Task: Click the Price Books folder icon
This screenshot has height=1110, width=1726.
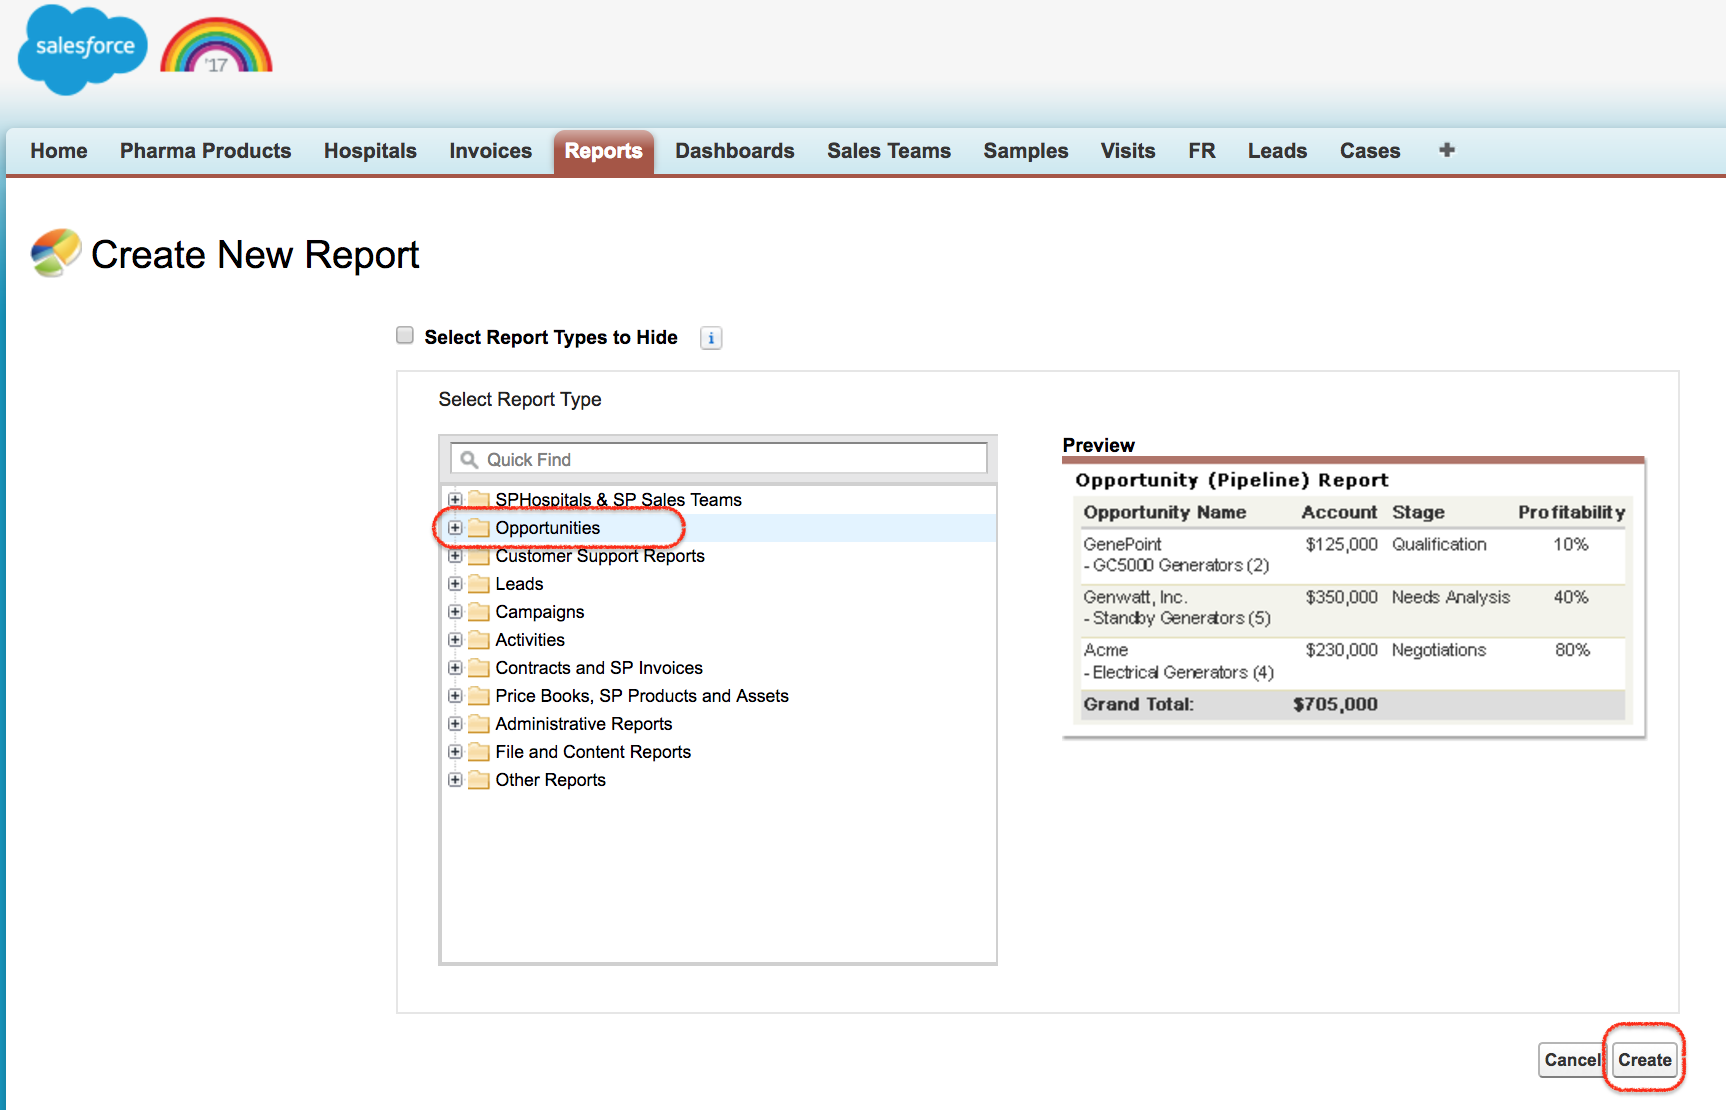Action: 479,695
